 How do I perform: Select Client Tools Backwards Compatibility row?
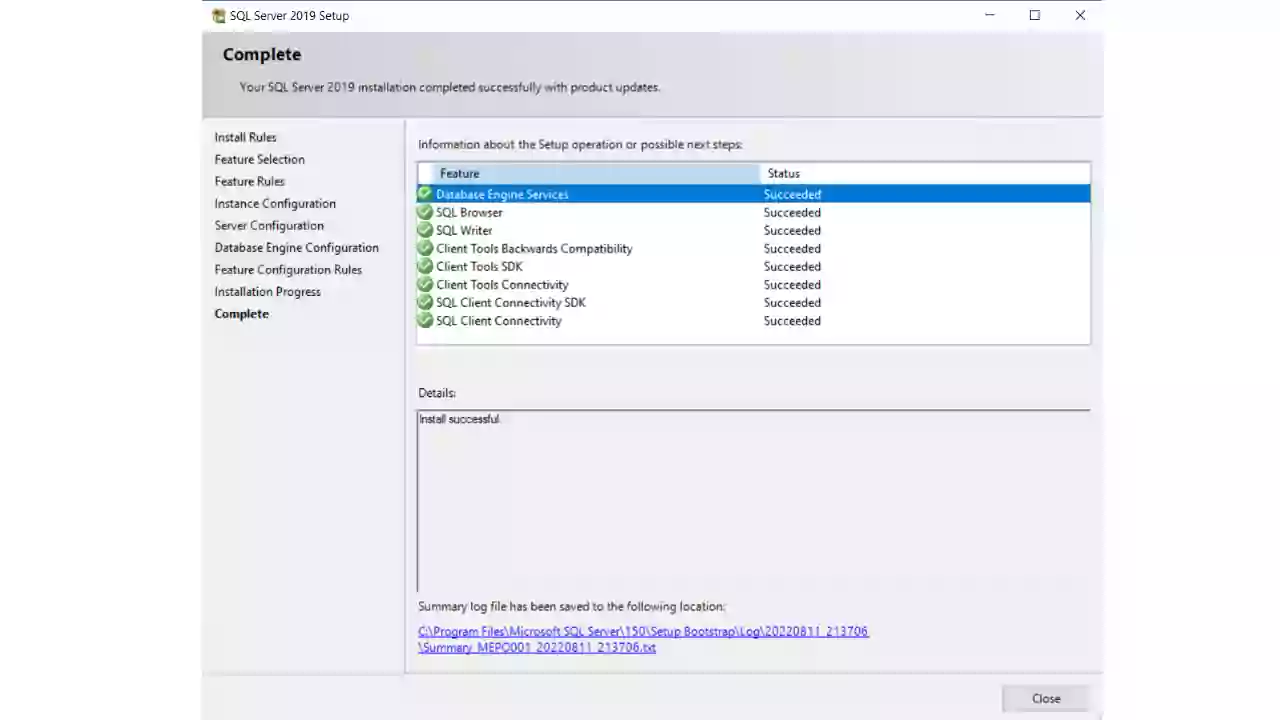753,248
